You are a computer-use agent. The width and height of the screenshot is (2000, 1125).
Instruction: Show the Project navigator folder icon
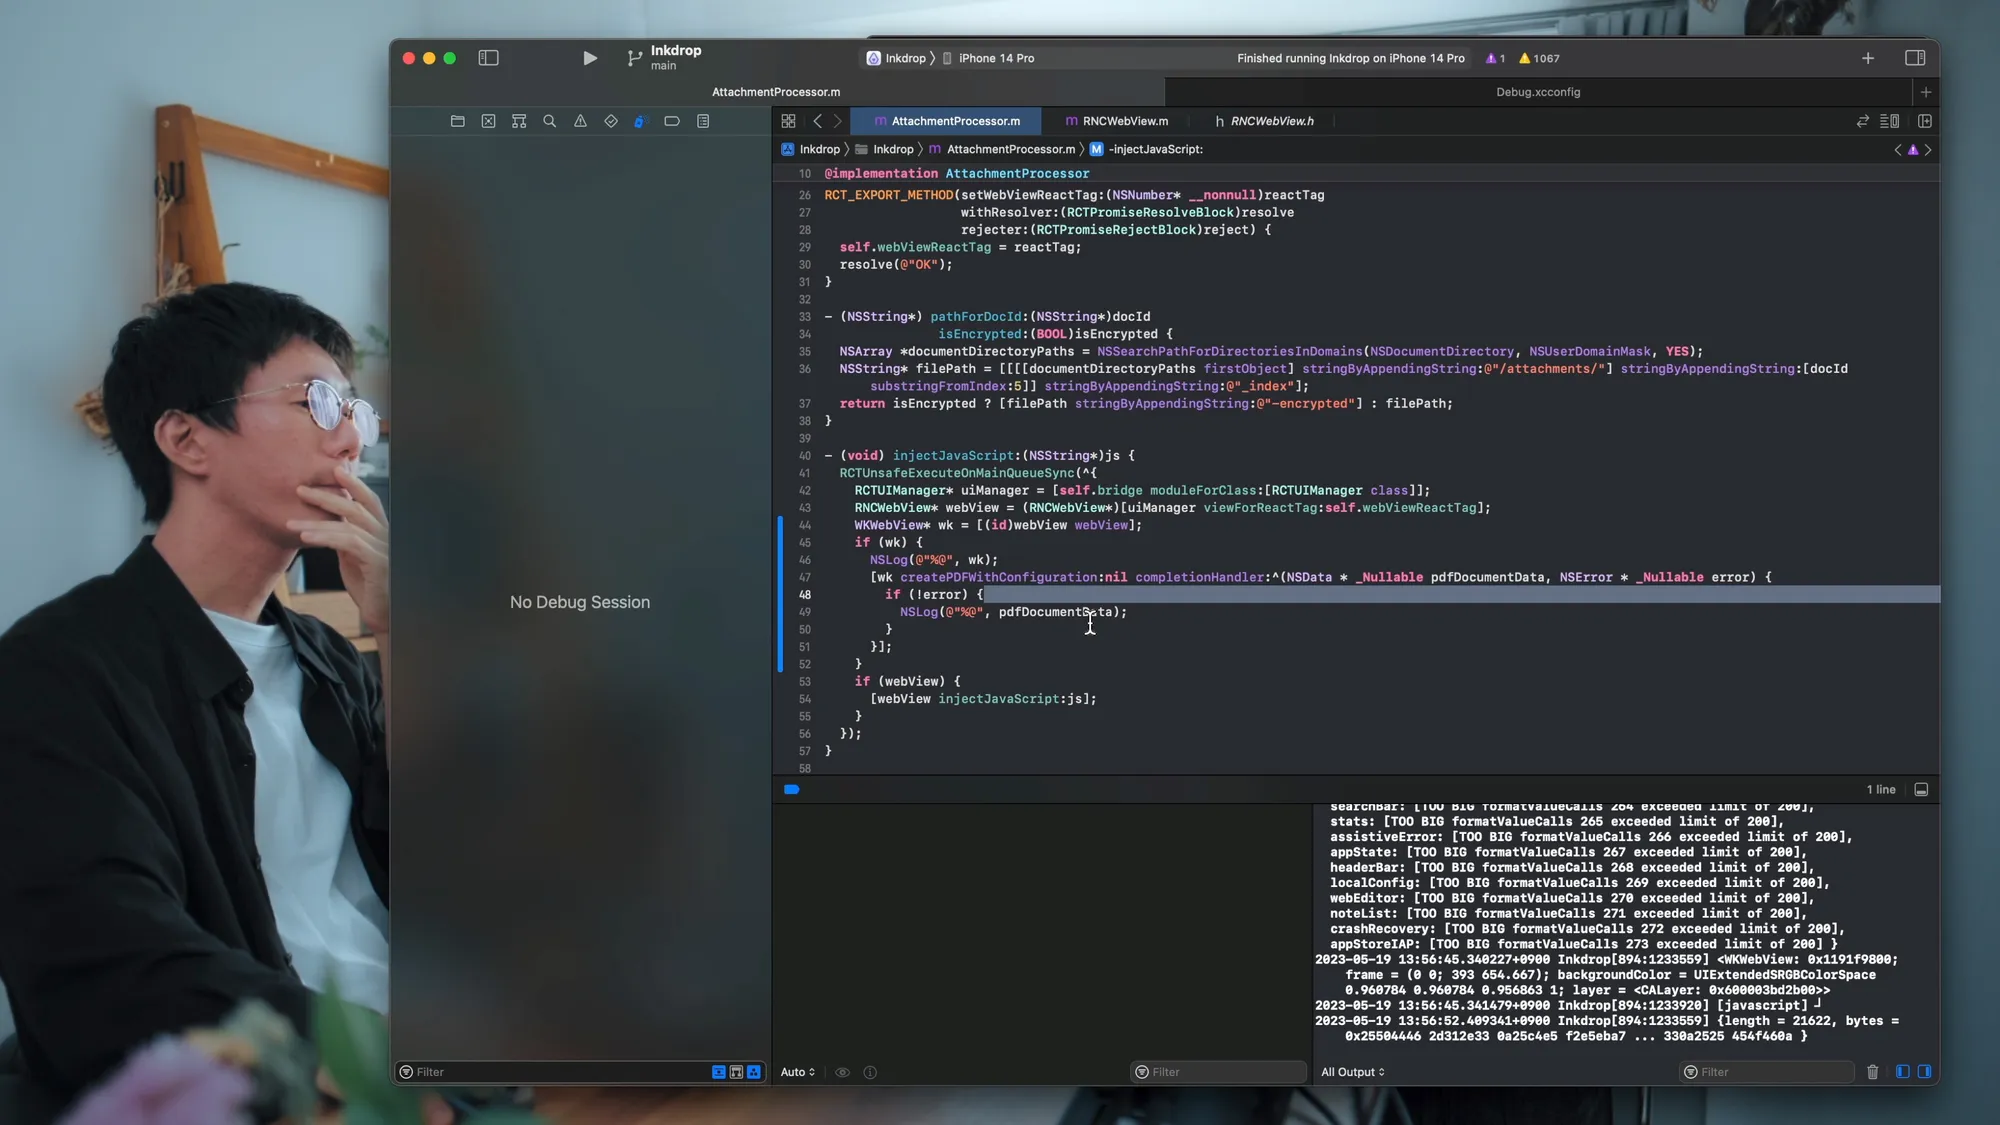pos(457,121)
